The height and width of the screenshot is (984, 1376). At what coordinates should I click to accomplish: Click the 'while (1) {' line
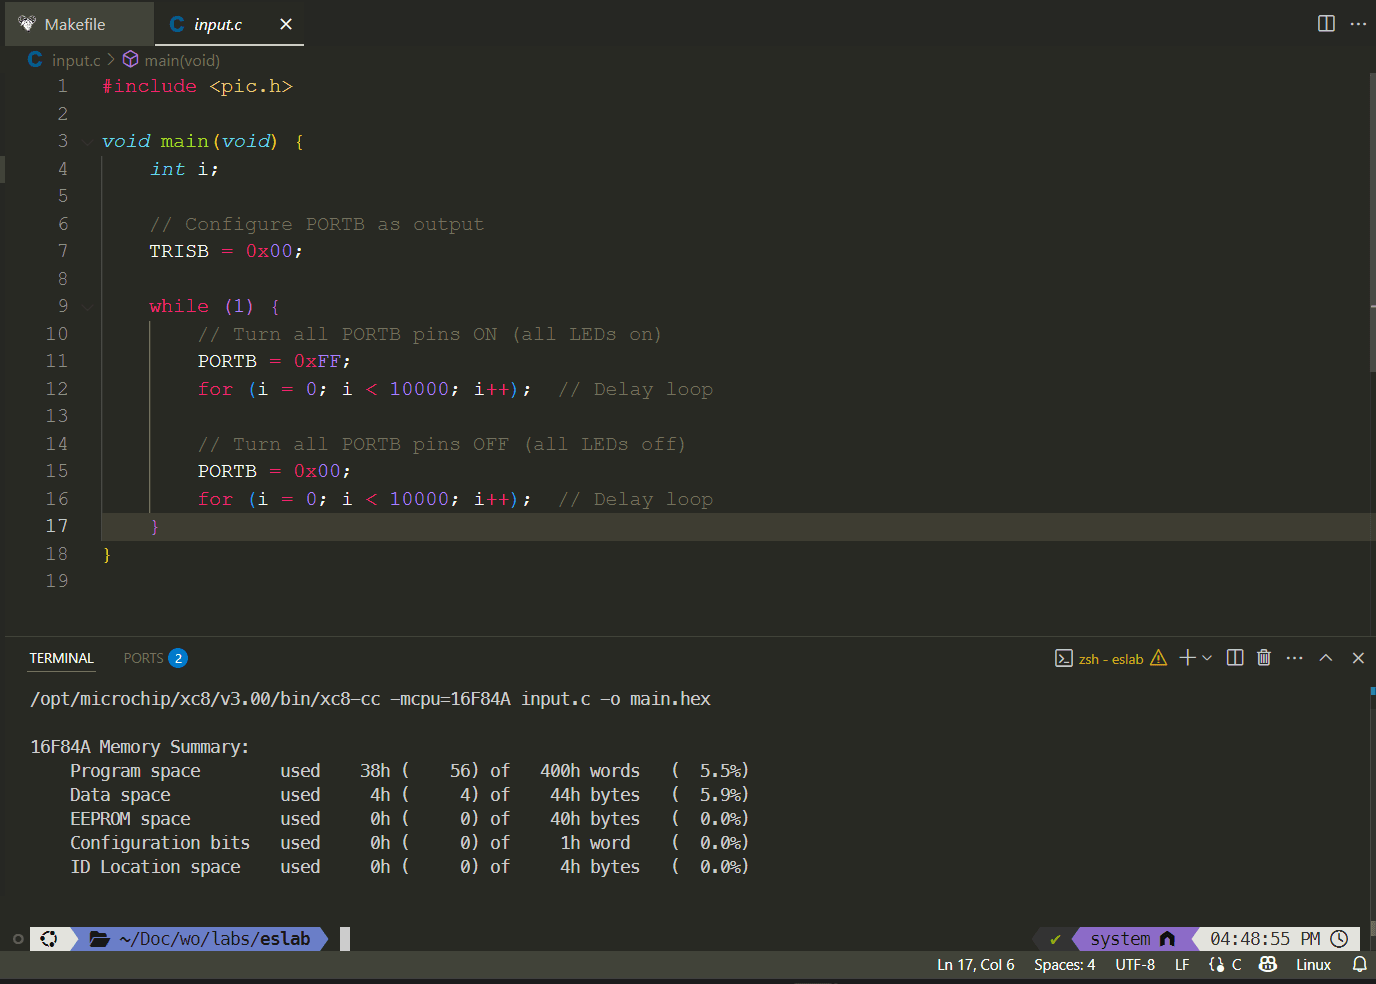click(215, 307)
